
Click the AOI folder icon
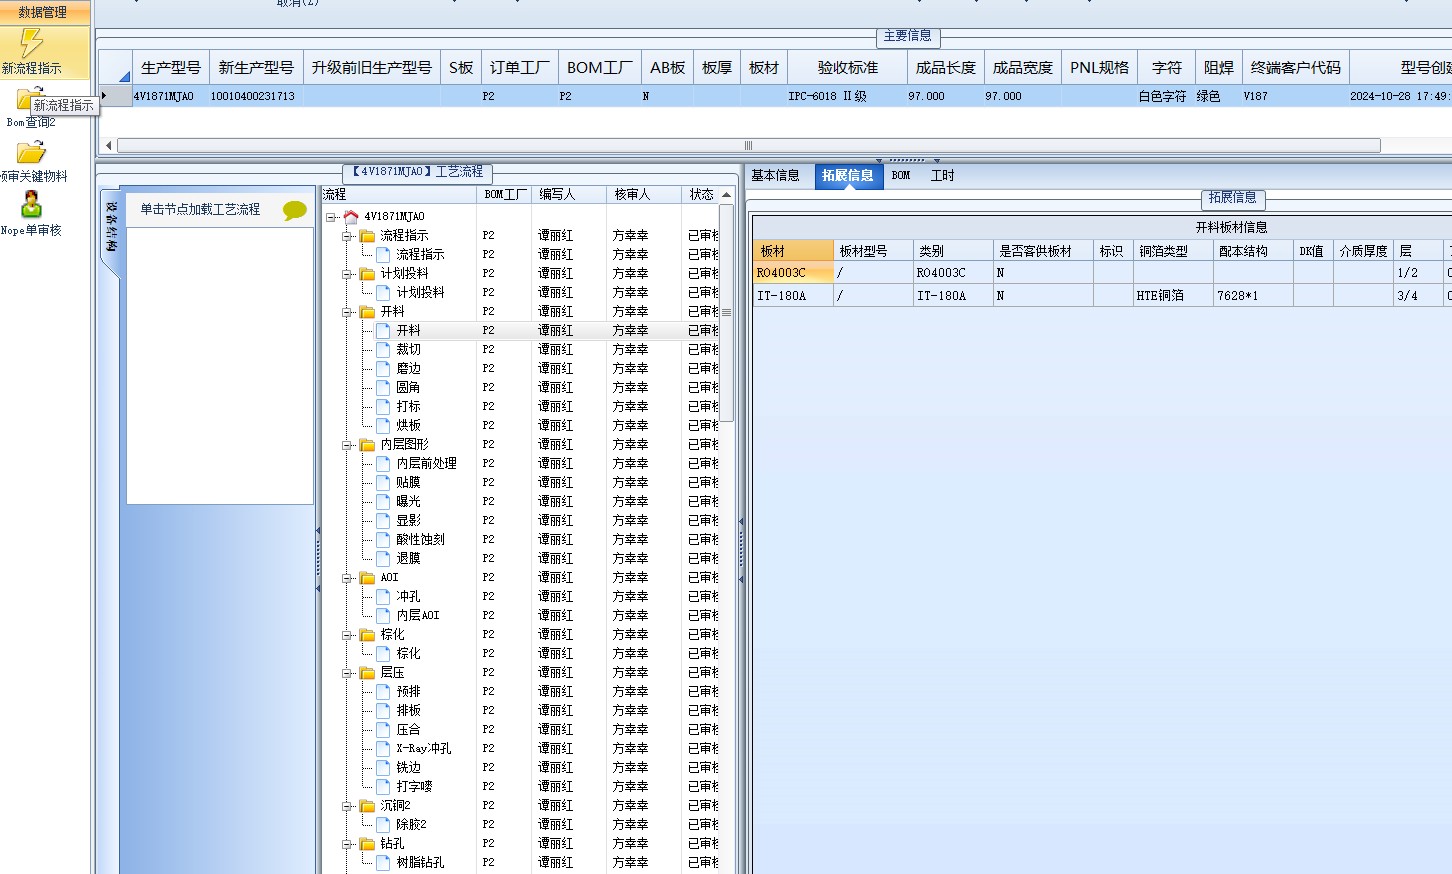[x=367, y=577]
